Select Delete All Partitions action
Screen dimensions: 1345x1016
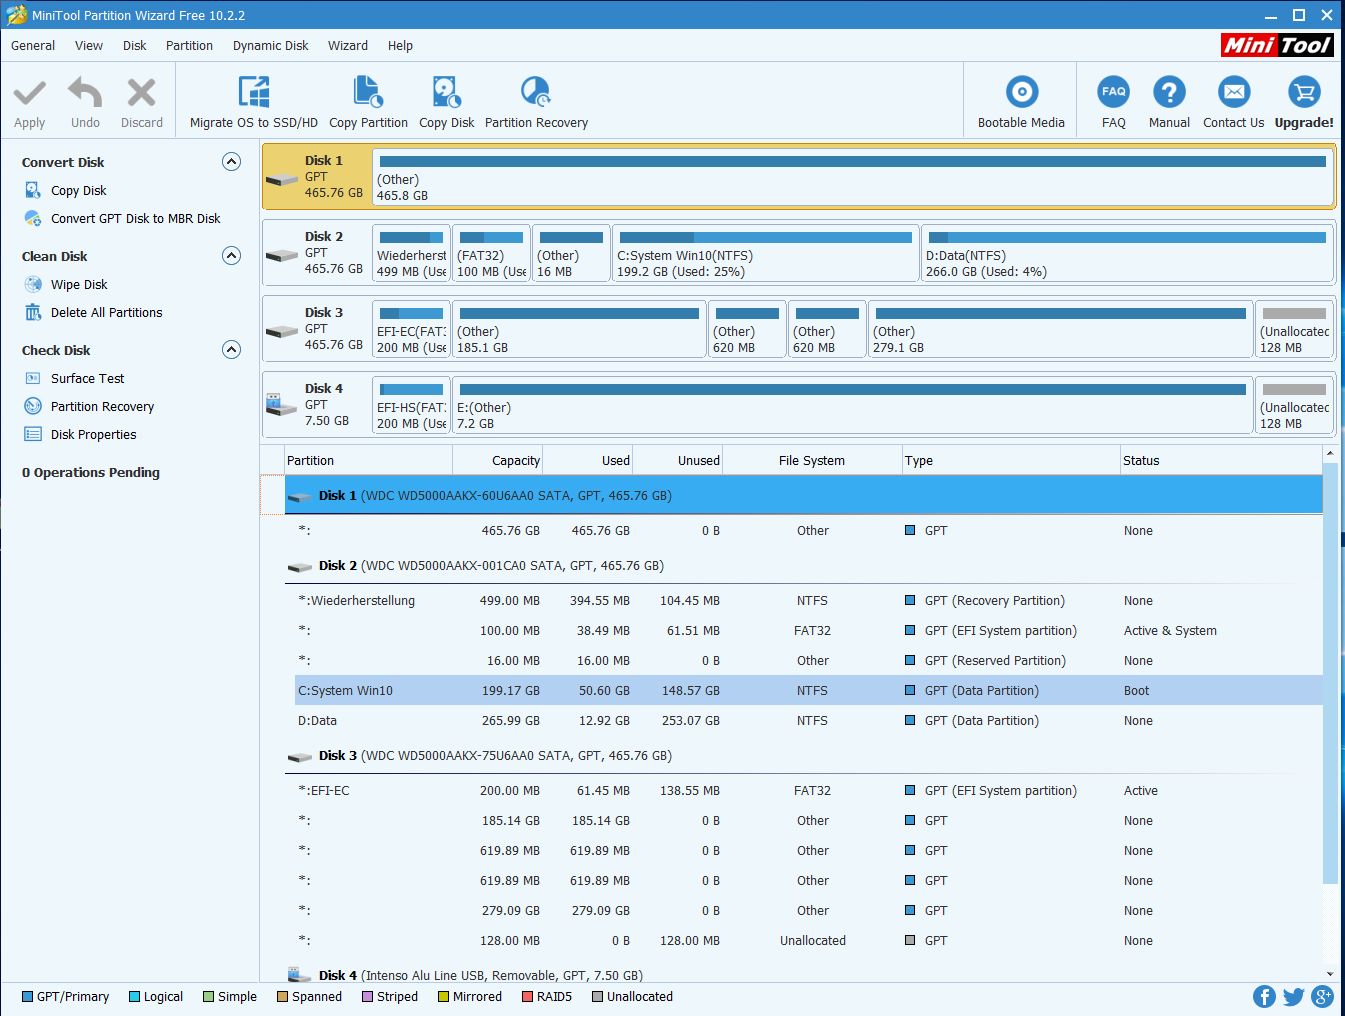click(106, 312)
